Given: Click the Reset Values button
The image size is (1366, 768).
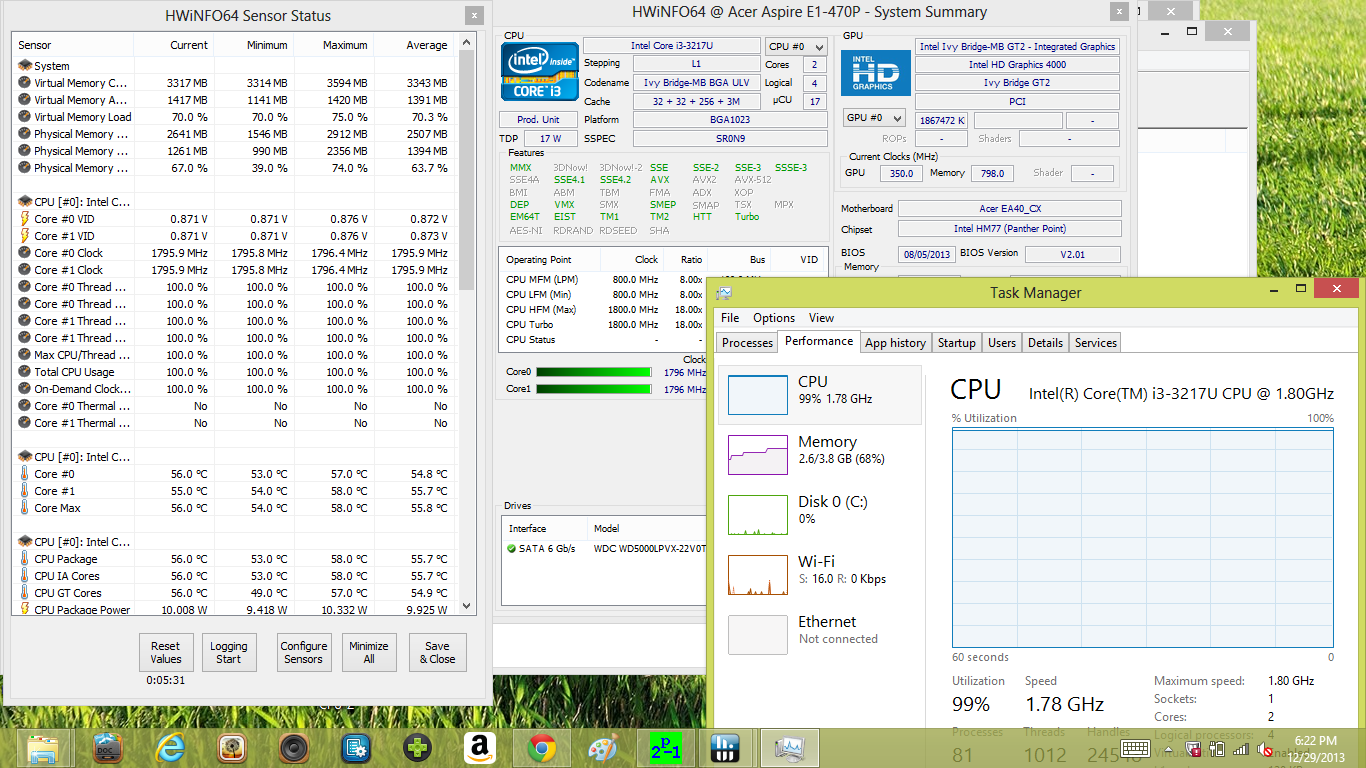Looking at the screenshot, I should tap(166, 652).
